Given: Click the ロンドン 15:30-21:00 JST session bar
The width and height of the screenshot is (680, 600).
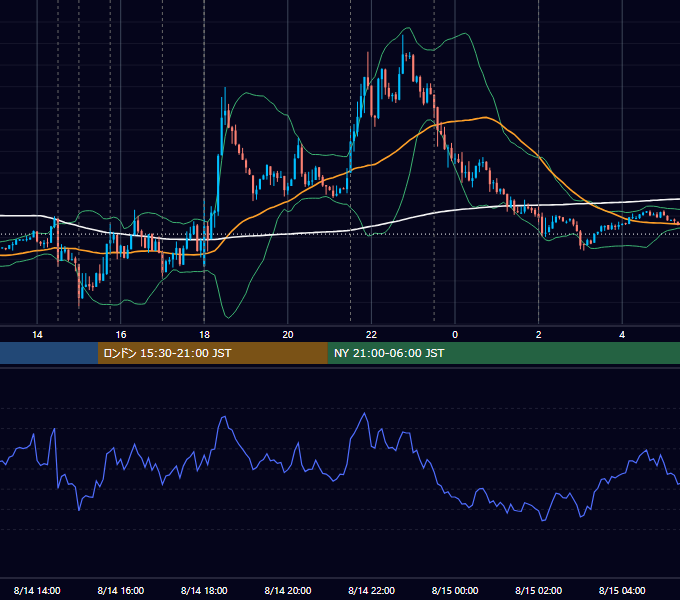Looking at the screenshot, I should pyautogui.click(x=212, y=353).
